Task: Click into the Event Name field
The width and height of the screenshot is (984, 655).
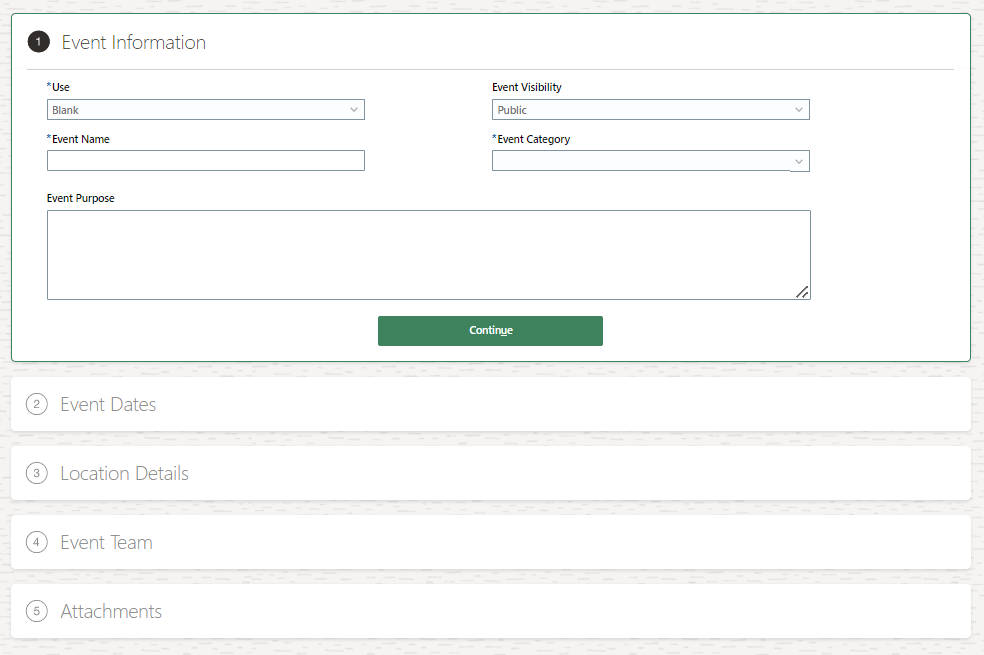Action: [x=205, y=161]
